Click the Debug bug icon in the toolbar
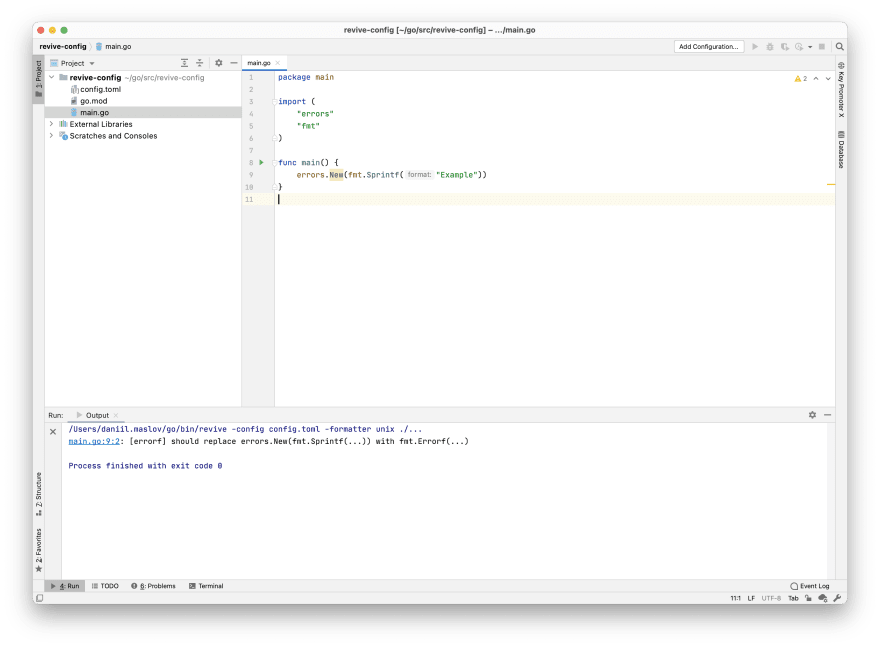880x647 pixels. [x=770, y=47]
